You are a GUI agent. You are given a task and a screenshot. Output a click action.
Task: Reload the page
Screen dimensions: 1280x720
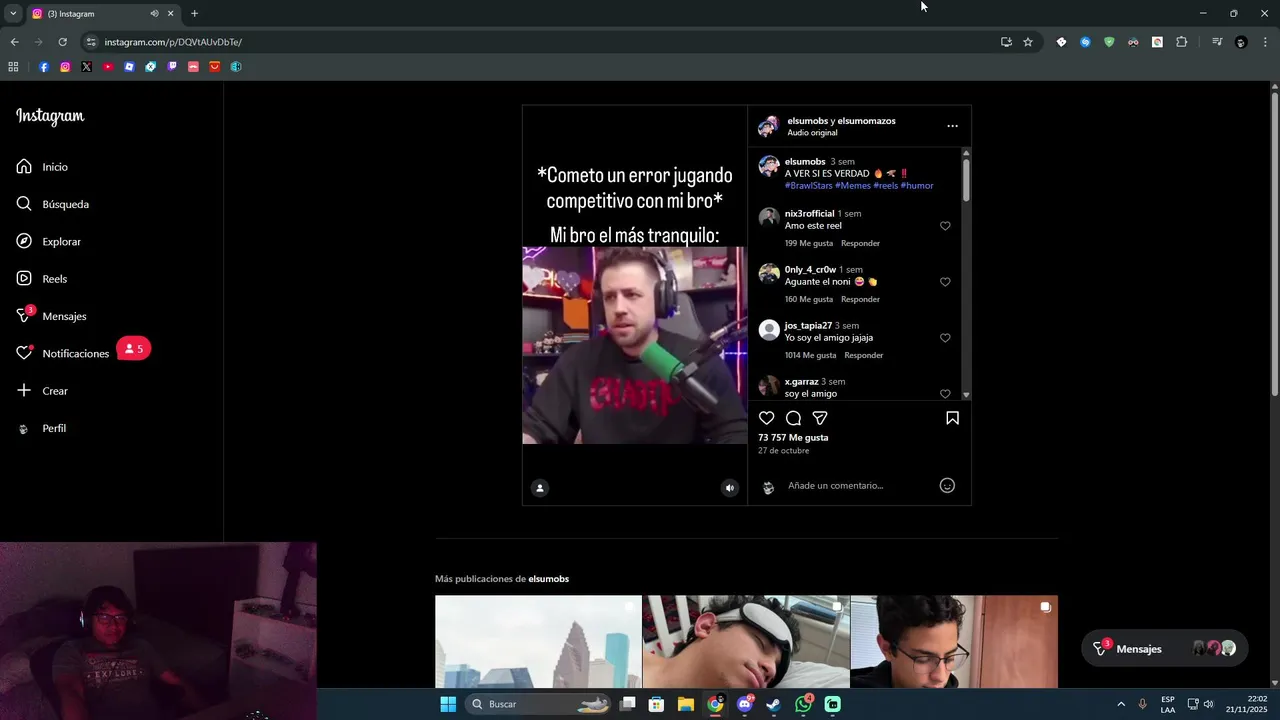tap(62, 42)
